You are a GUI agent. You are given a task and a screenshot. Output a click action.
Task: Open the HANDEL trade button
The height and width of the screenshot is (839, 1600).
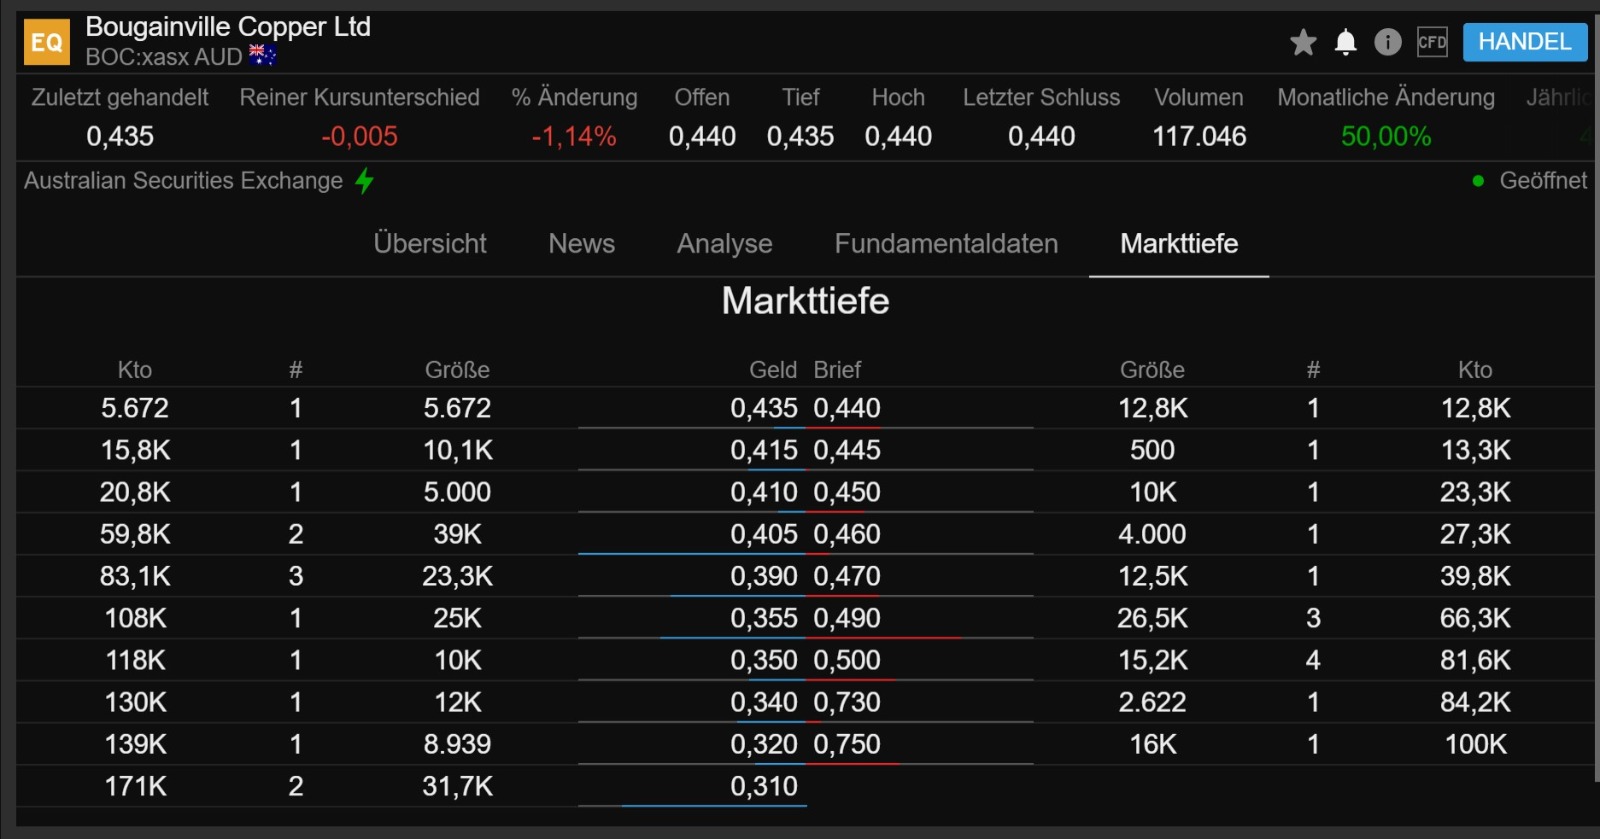tap(1525, 42)
